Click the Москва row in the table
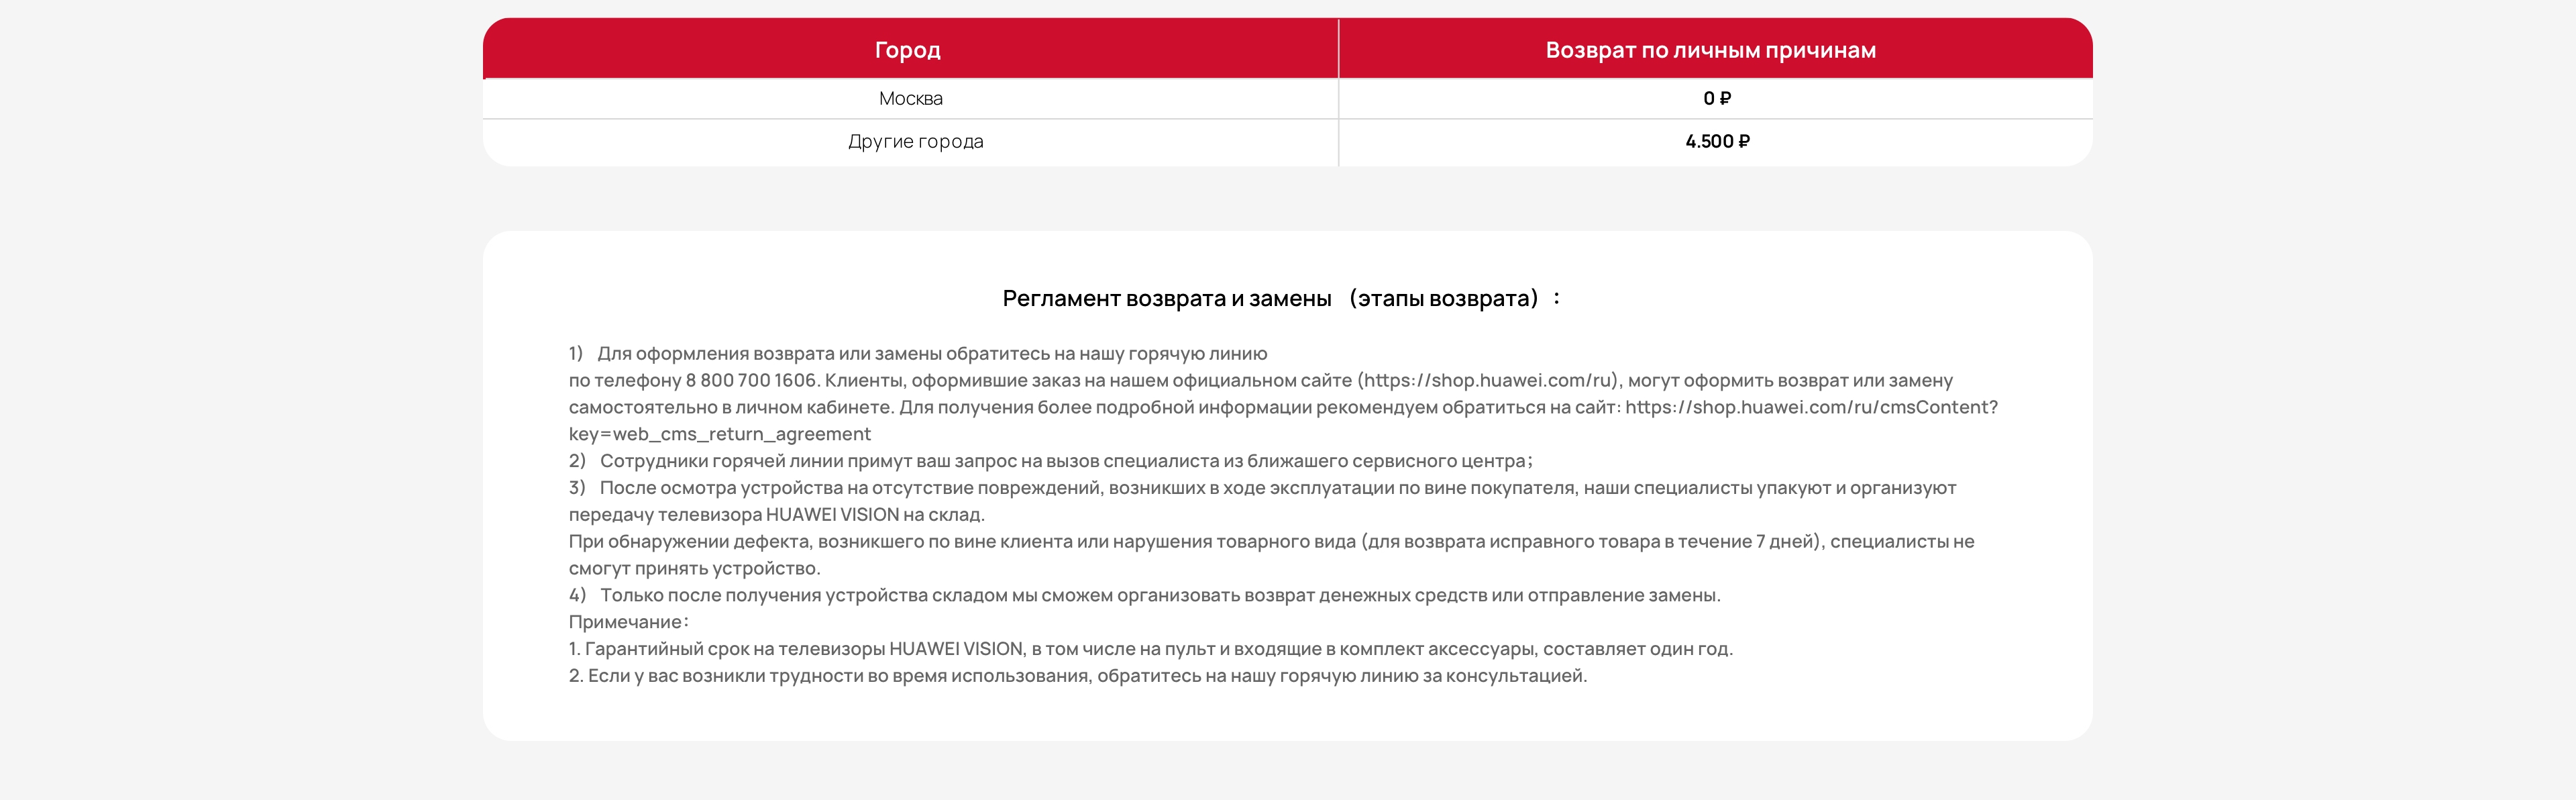This screenshot has width=2576, height=800. 910,98
